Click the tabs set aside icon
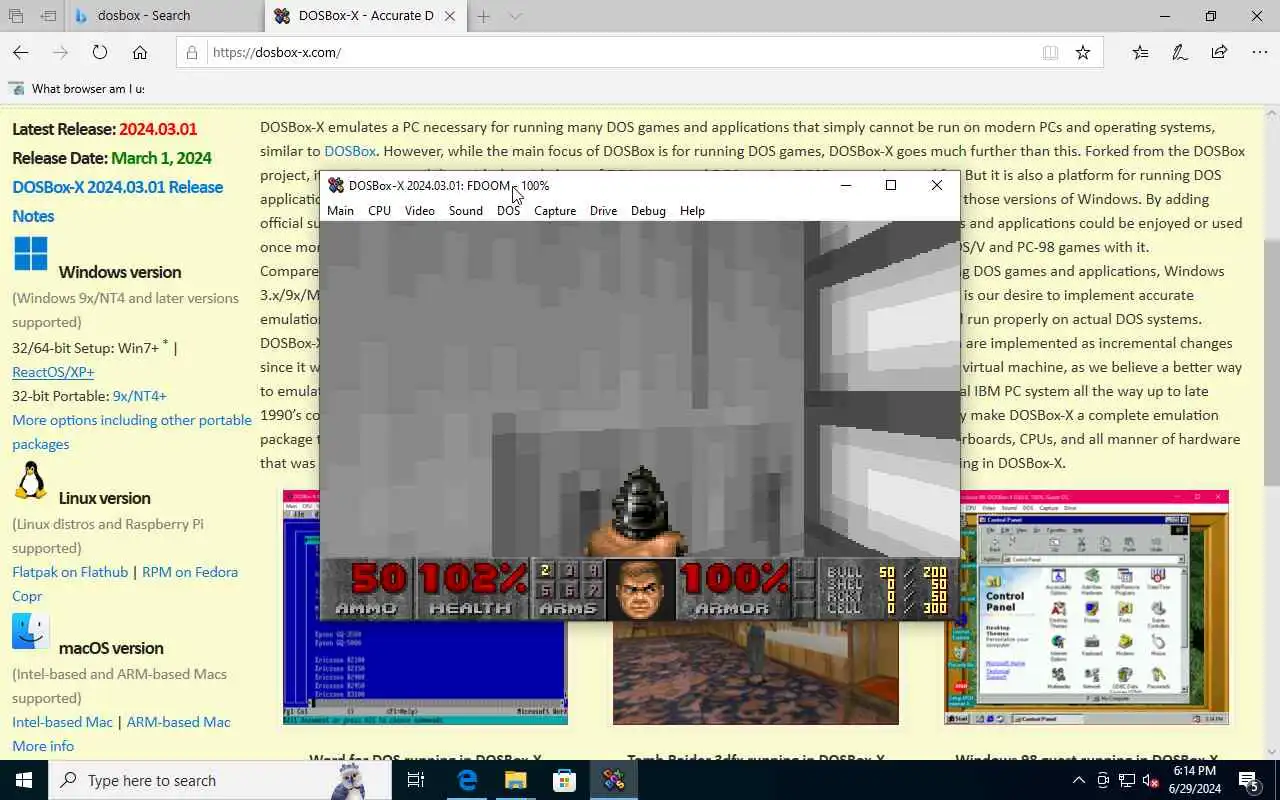This screenshot has height=800, width=1280. (x=16, y=16)
